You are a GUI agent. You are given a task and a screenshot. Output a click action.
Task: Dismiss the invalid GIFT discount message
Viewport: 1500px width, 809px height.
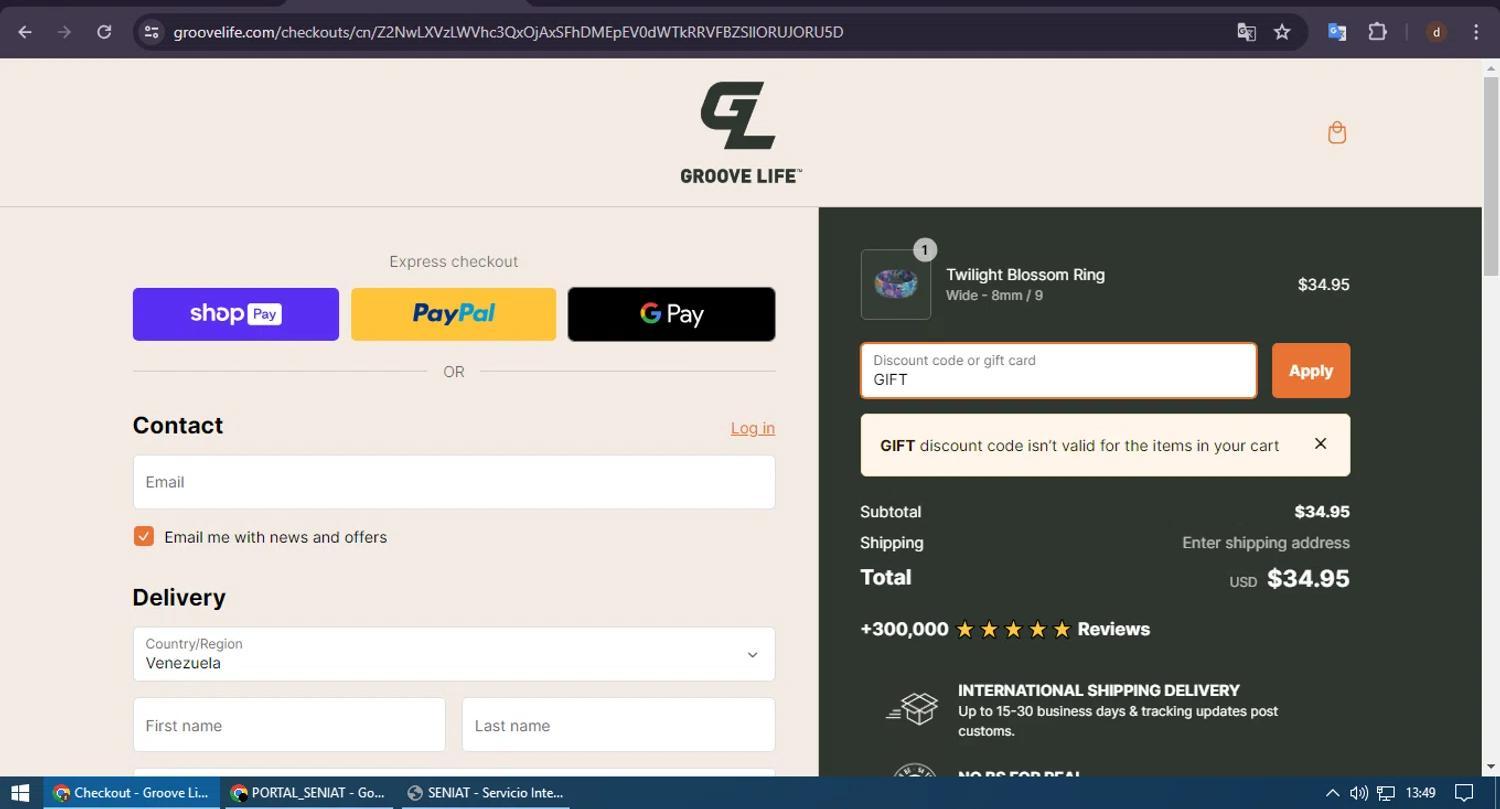[1320, 444]
